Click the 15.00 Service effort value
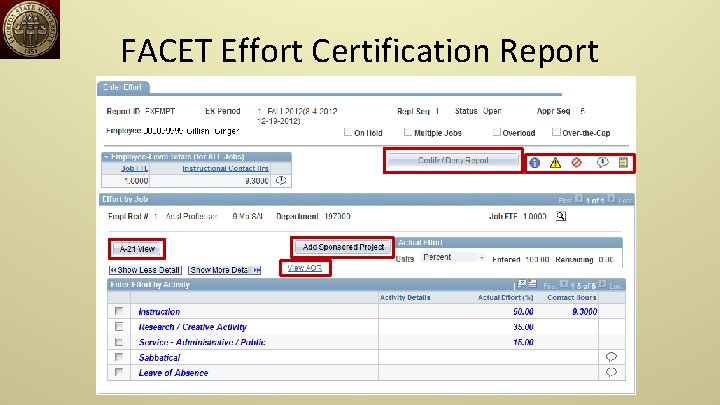 pos(523,342)
